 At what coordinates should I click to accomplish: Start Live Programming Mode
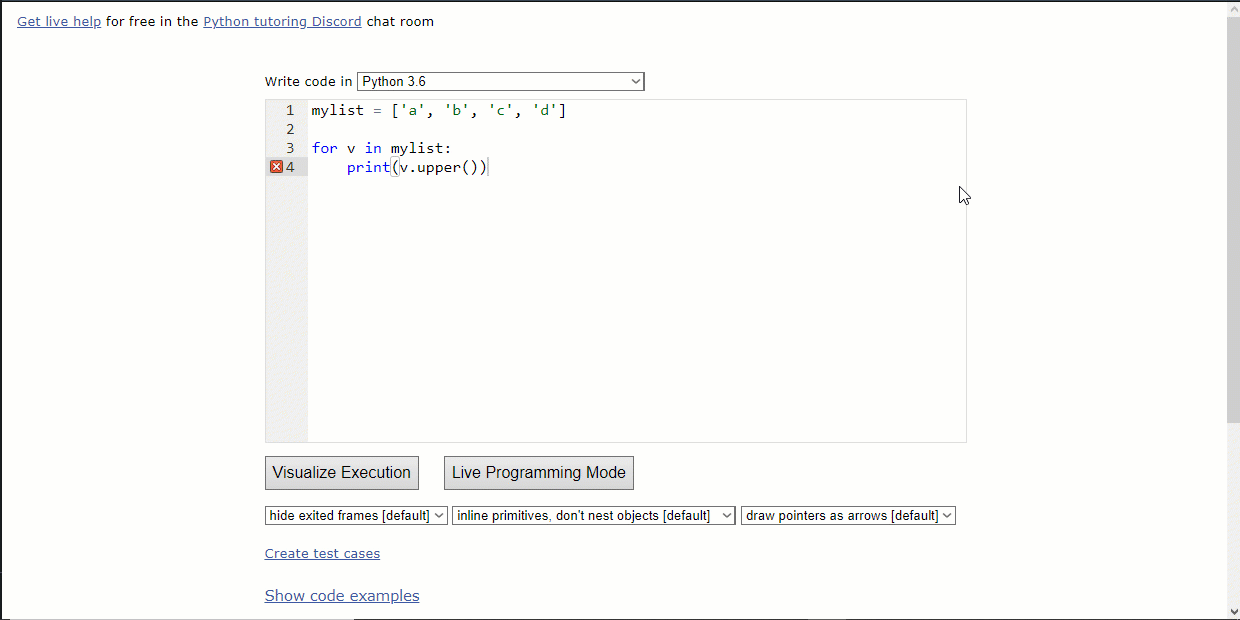(538, 473)
